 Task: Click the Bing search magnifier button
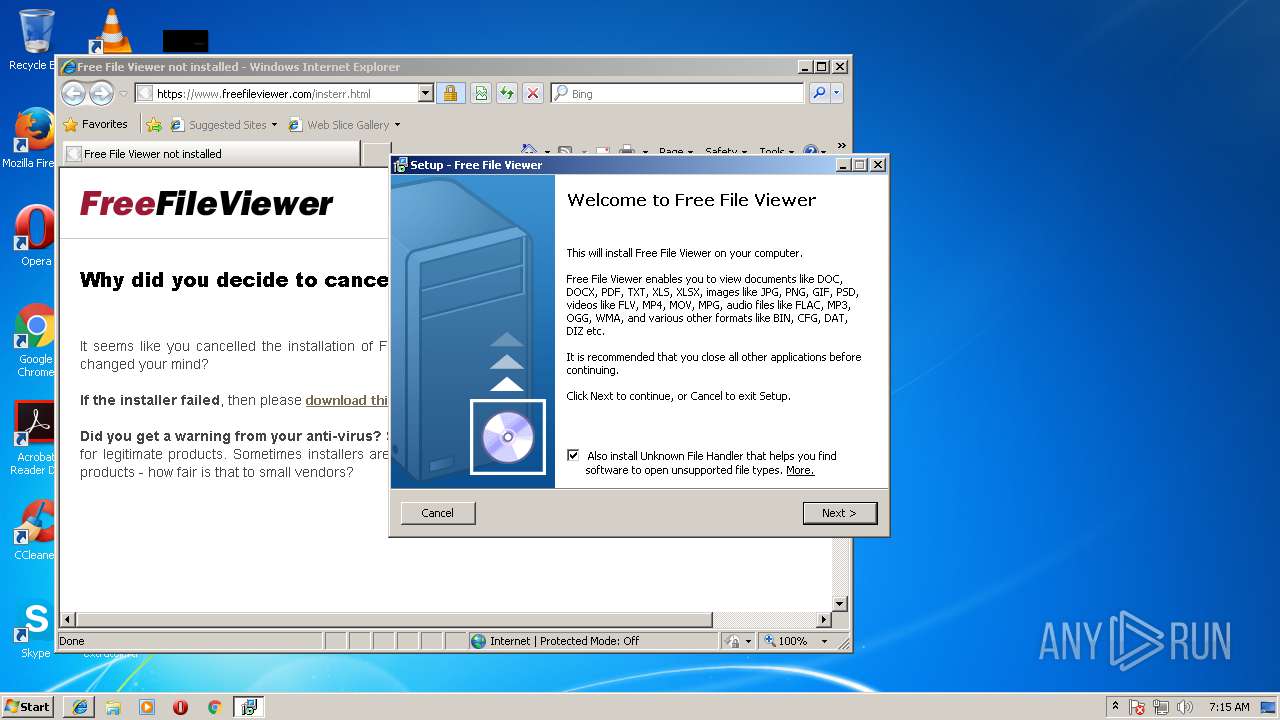(819, 93)
